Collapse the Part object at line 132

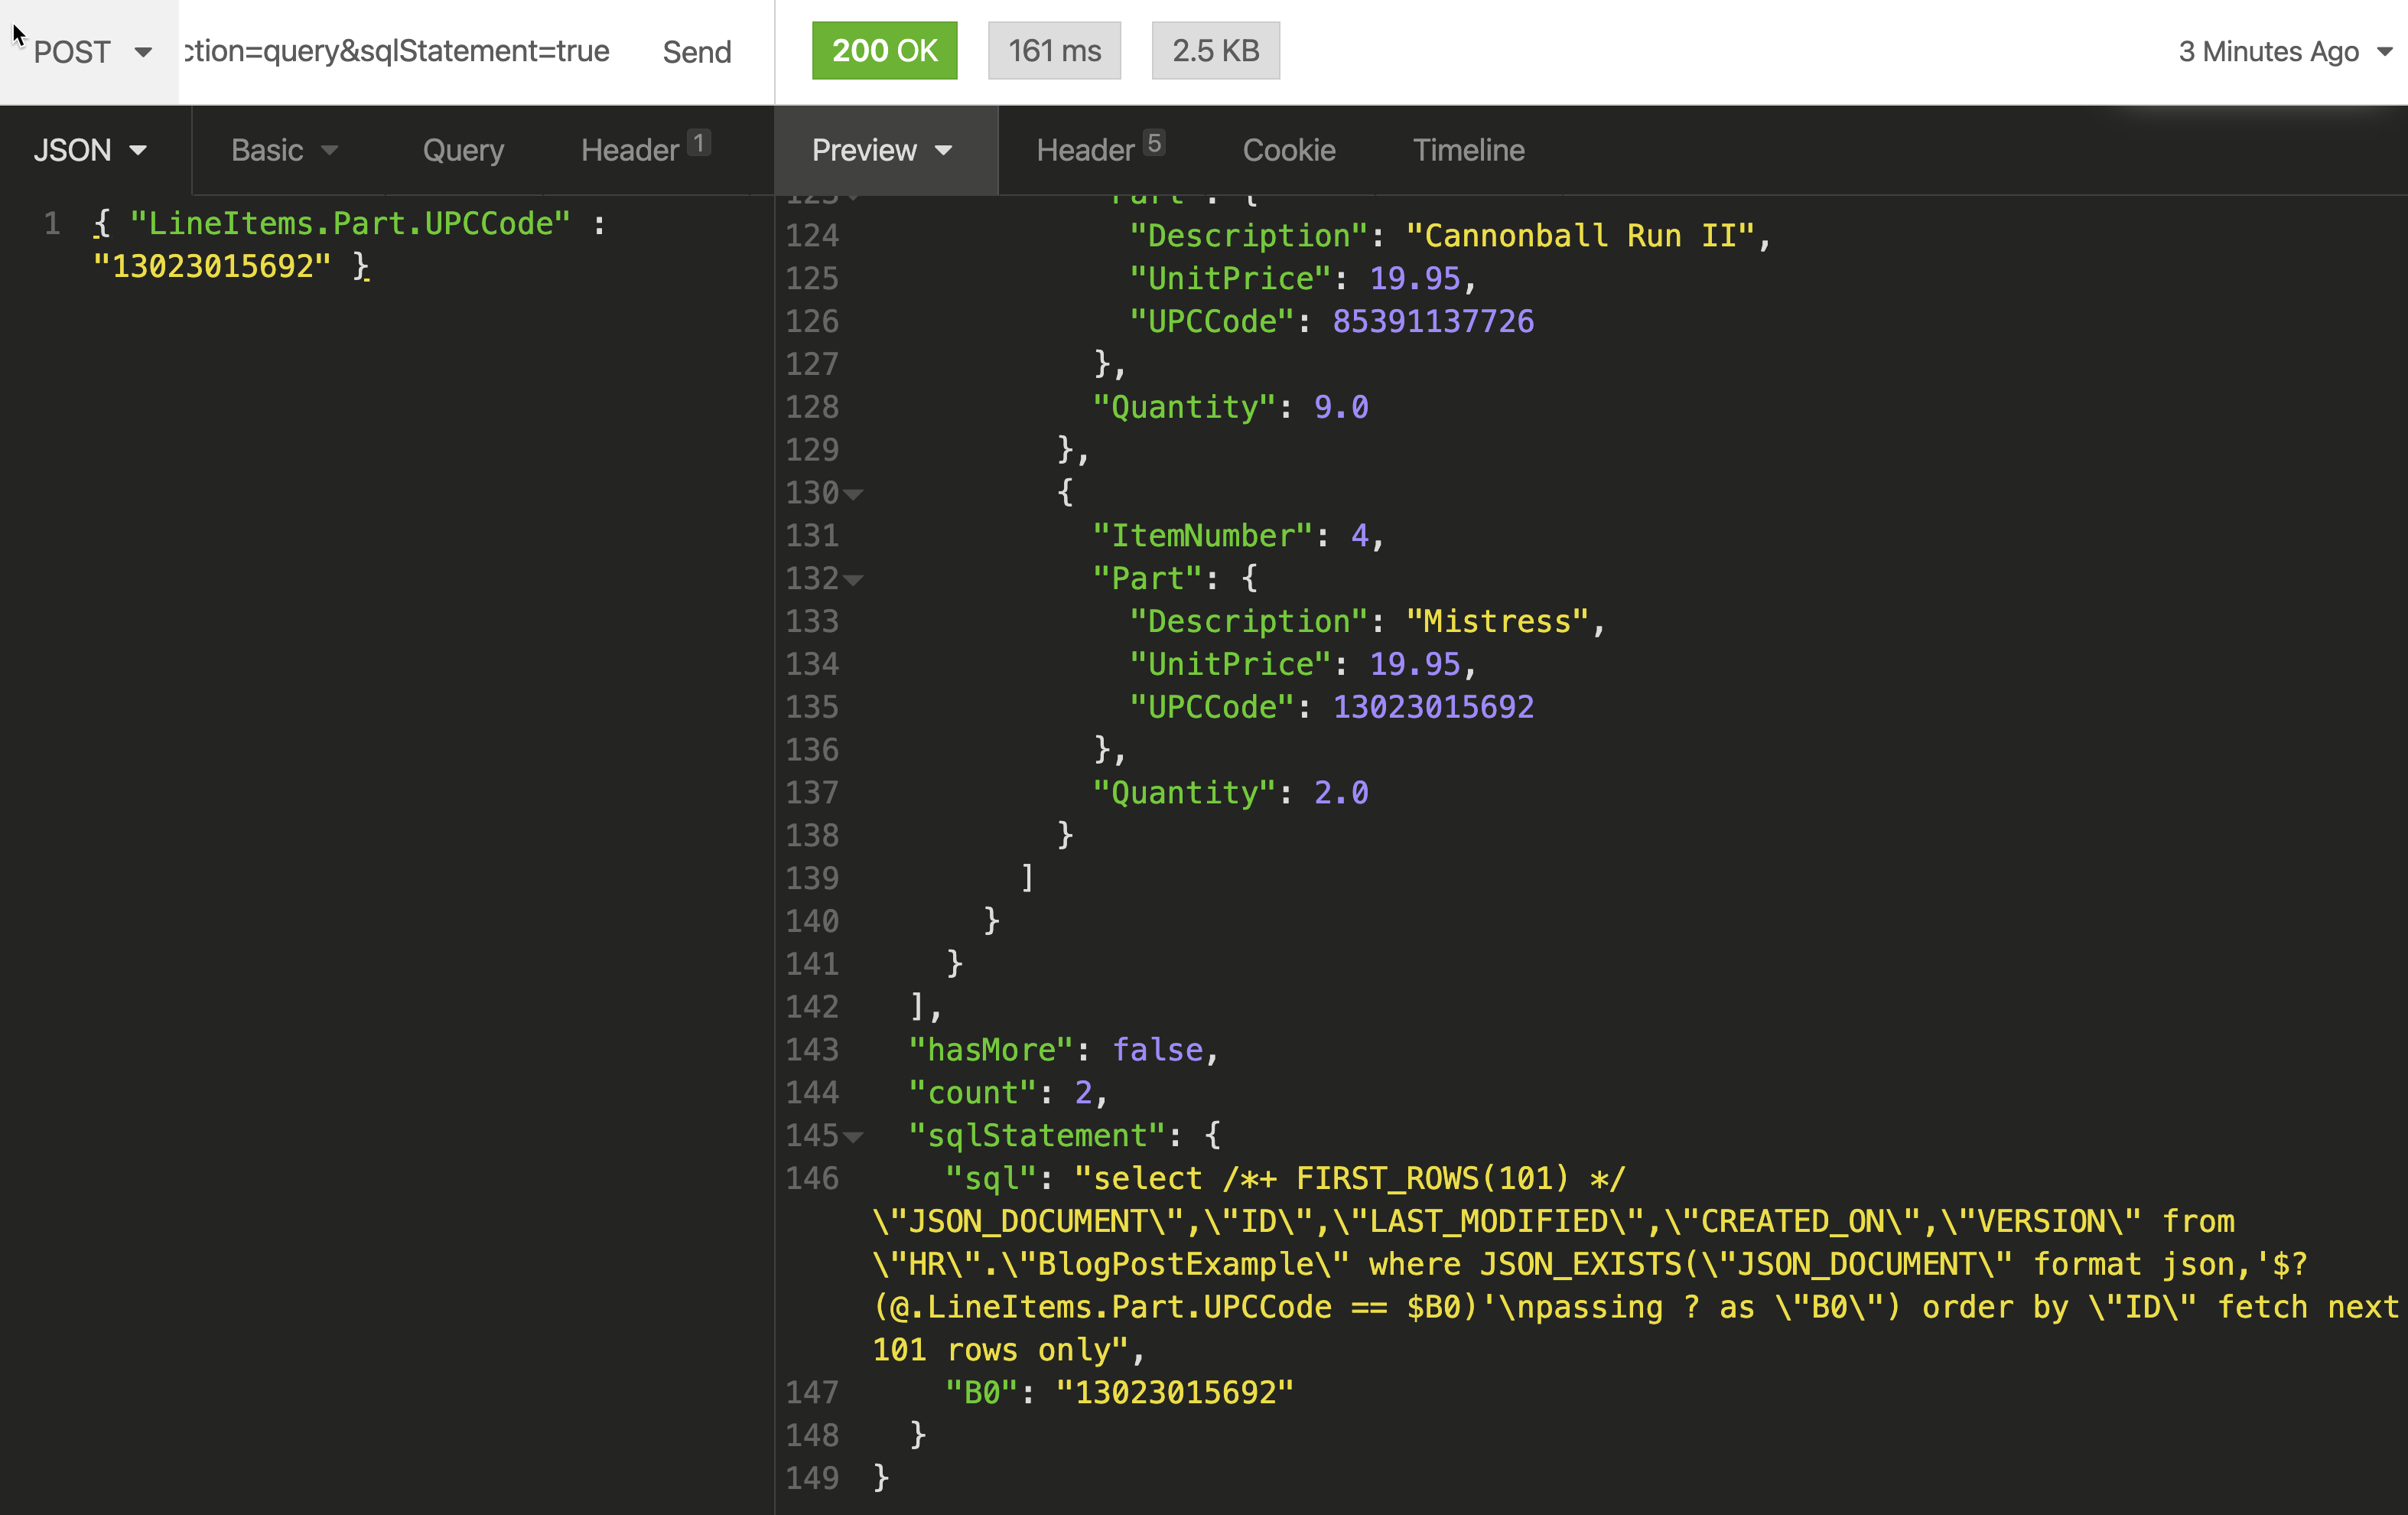pyautogui.click(x=853, y=580)
